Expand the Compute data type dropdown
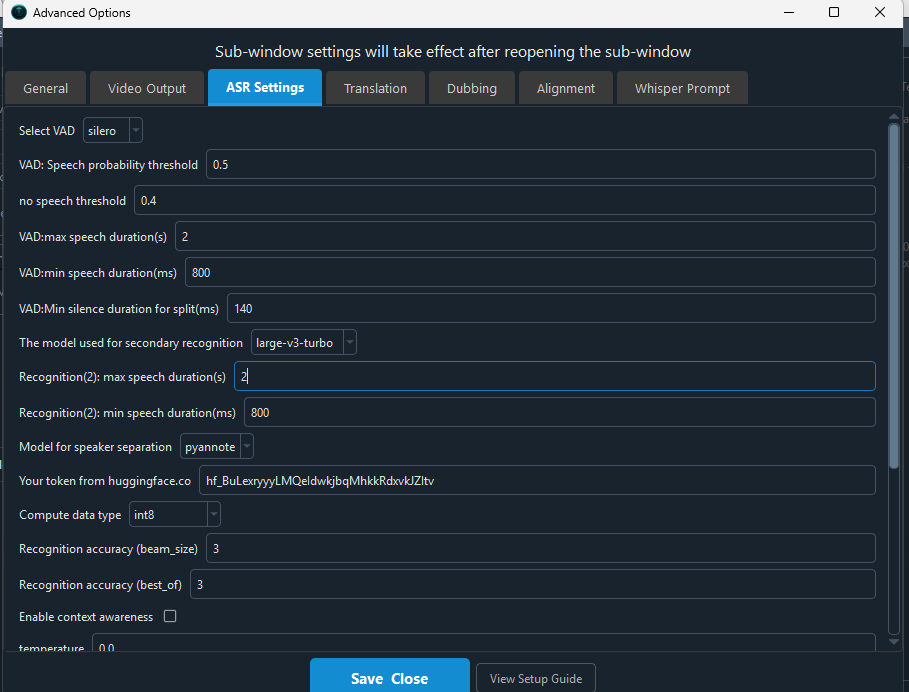 click(x=174, y=515)
